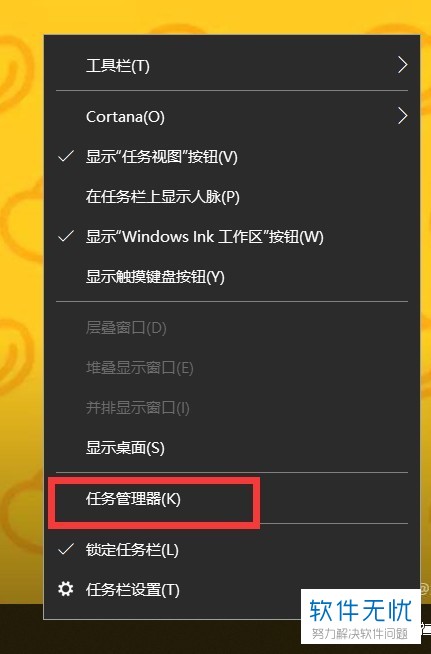The height and width of the screenshot is (654, 431).
Task: Expand the 工具栏(T) submenu arrow
Action: coord(402,65)
